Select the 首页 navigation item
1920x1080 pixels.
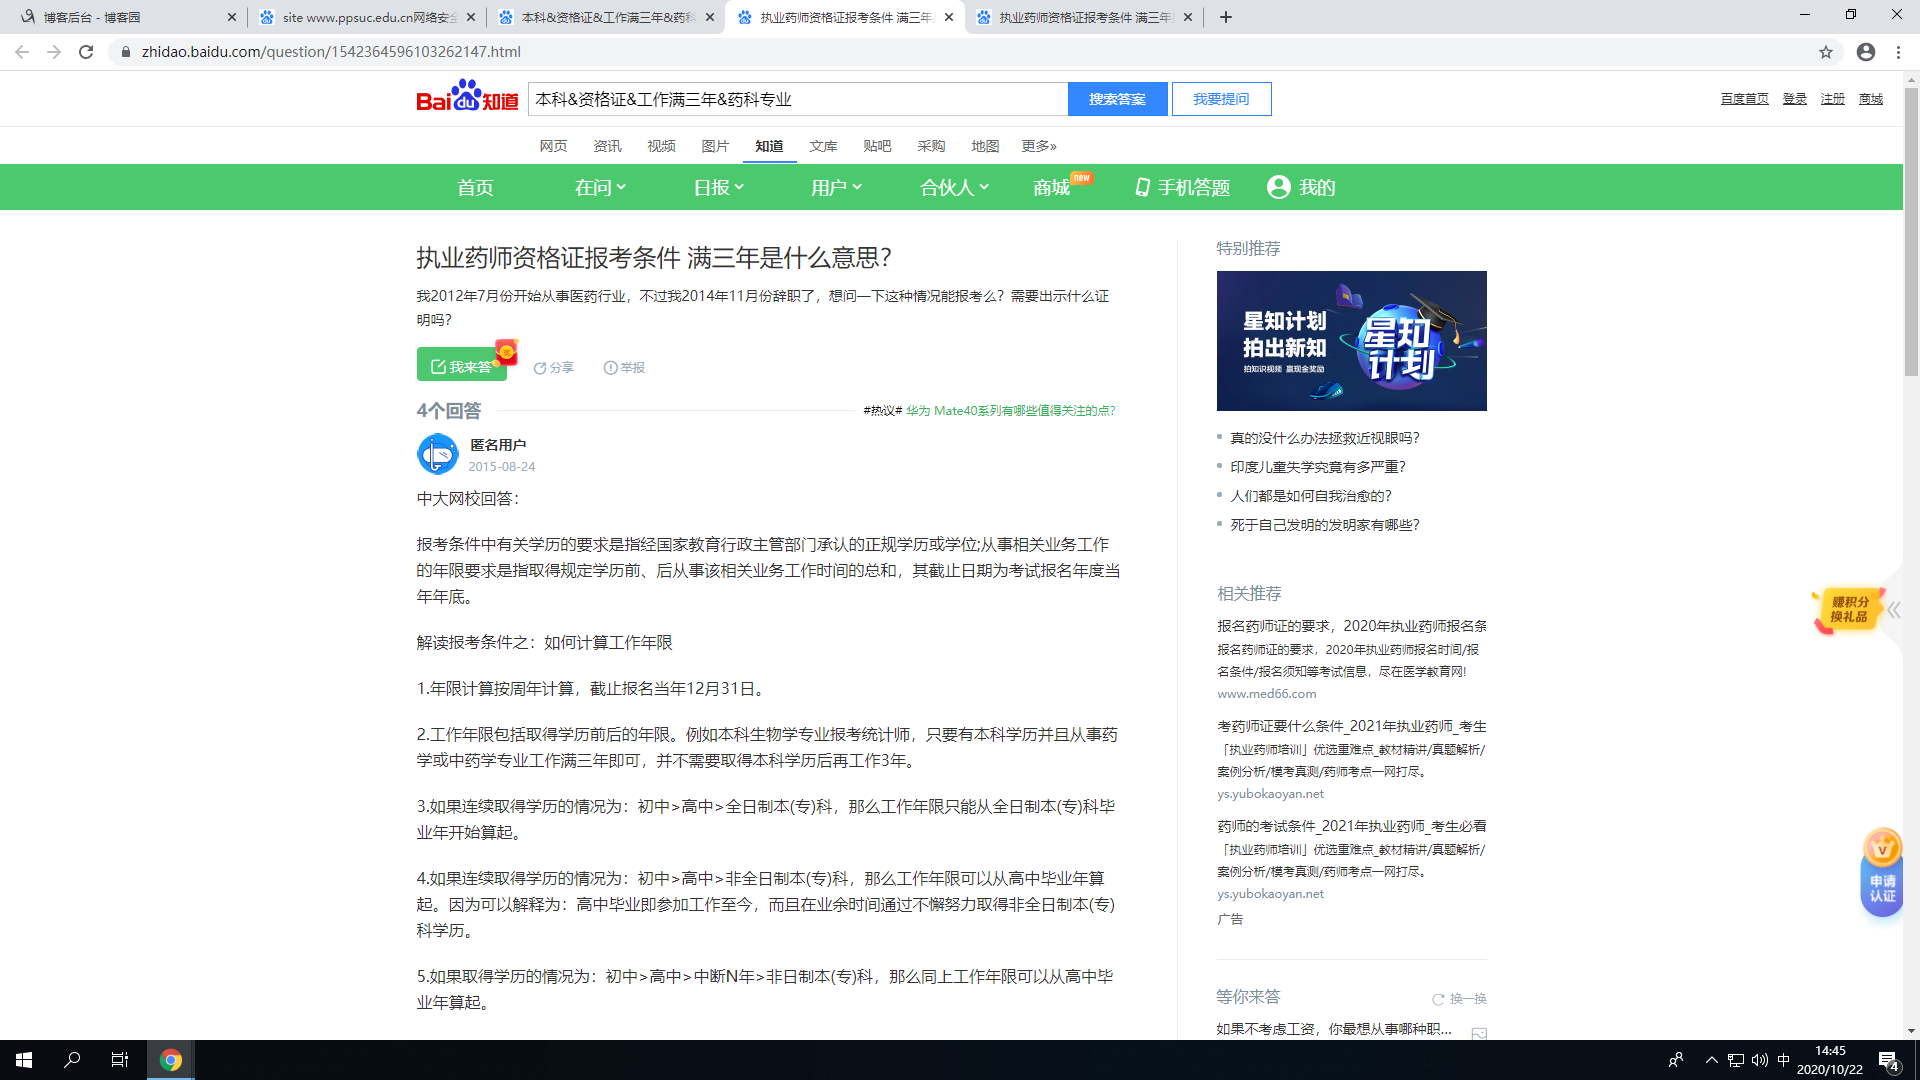[x=475, y=187]
